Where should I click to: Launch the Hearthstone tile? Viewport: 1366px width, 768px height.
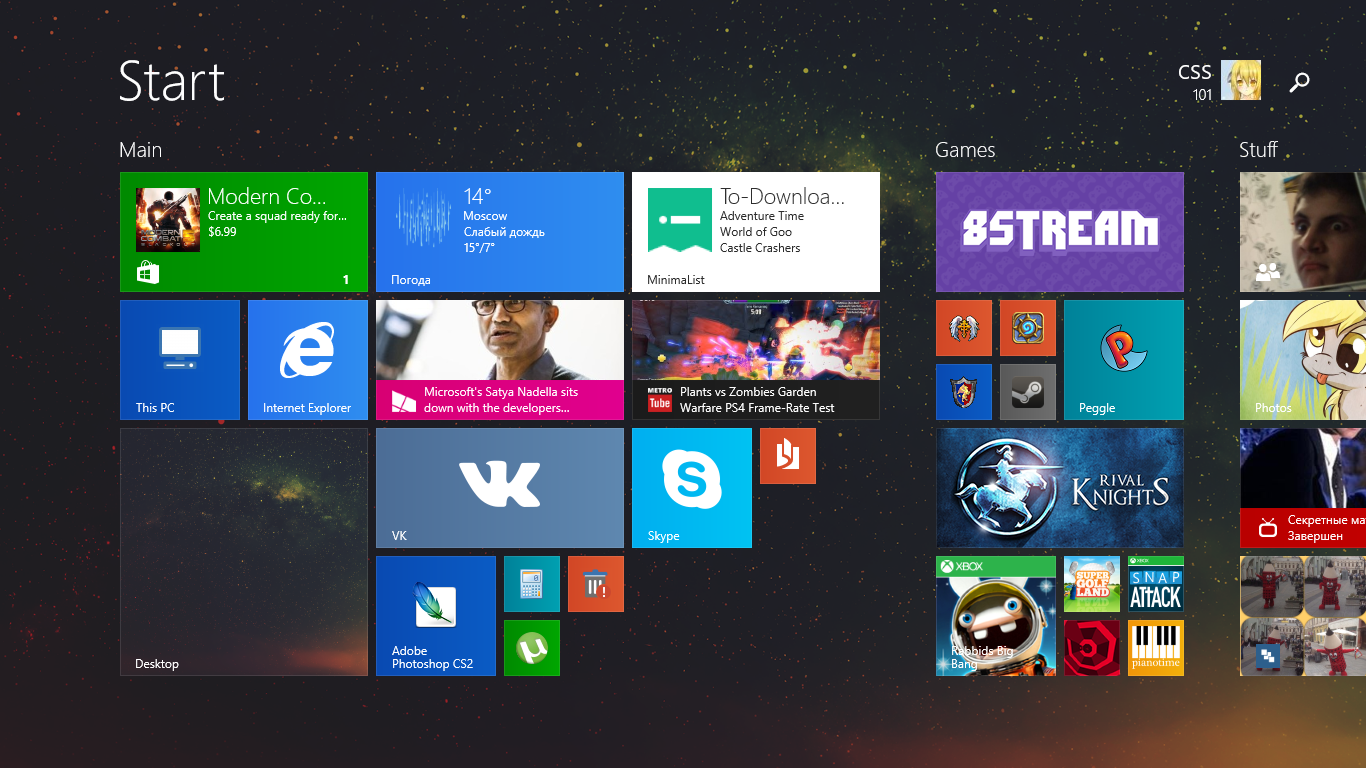coord(1028,328)
